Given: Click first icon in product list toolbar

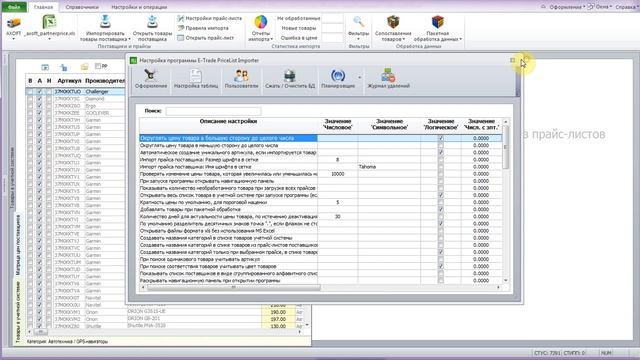Looking at the screenshot, I should click(x=45, y=67).
